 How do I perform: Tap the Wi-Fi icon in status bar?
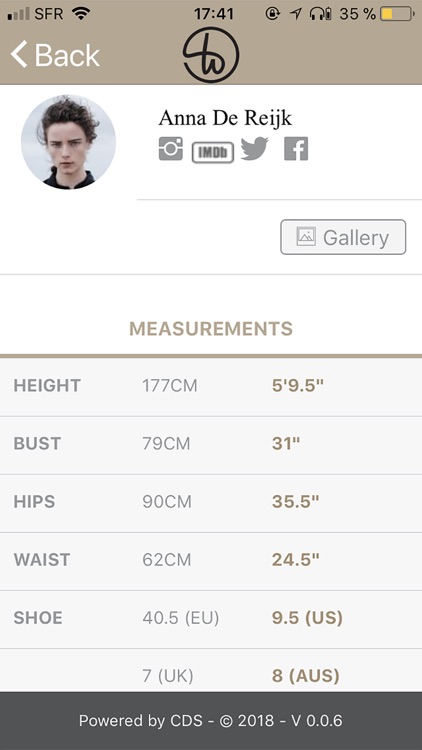tap(81, 14)
